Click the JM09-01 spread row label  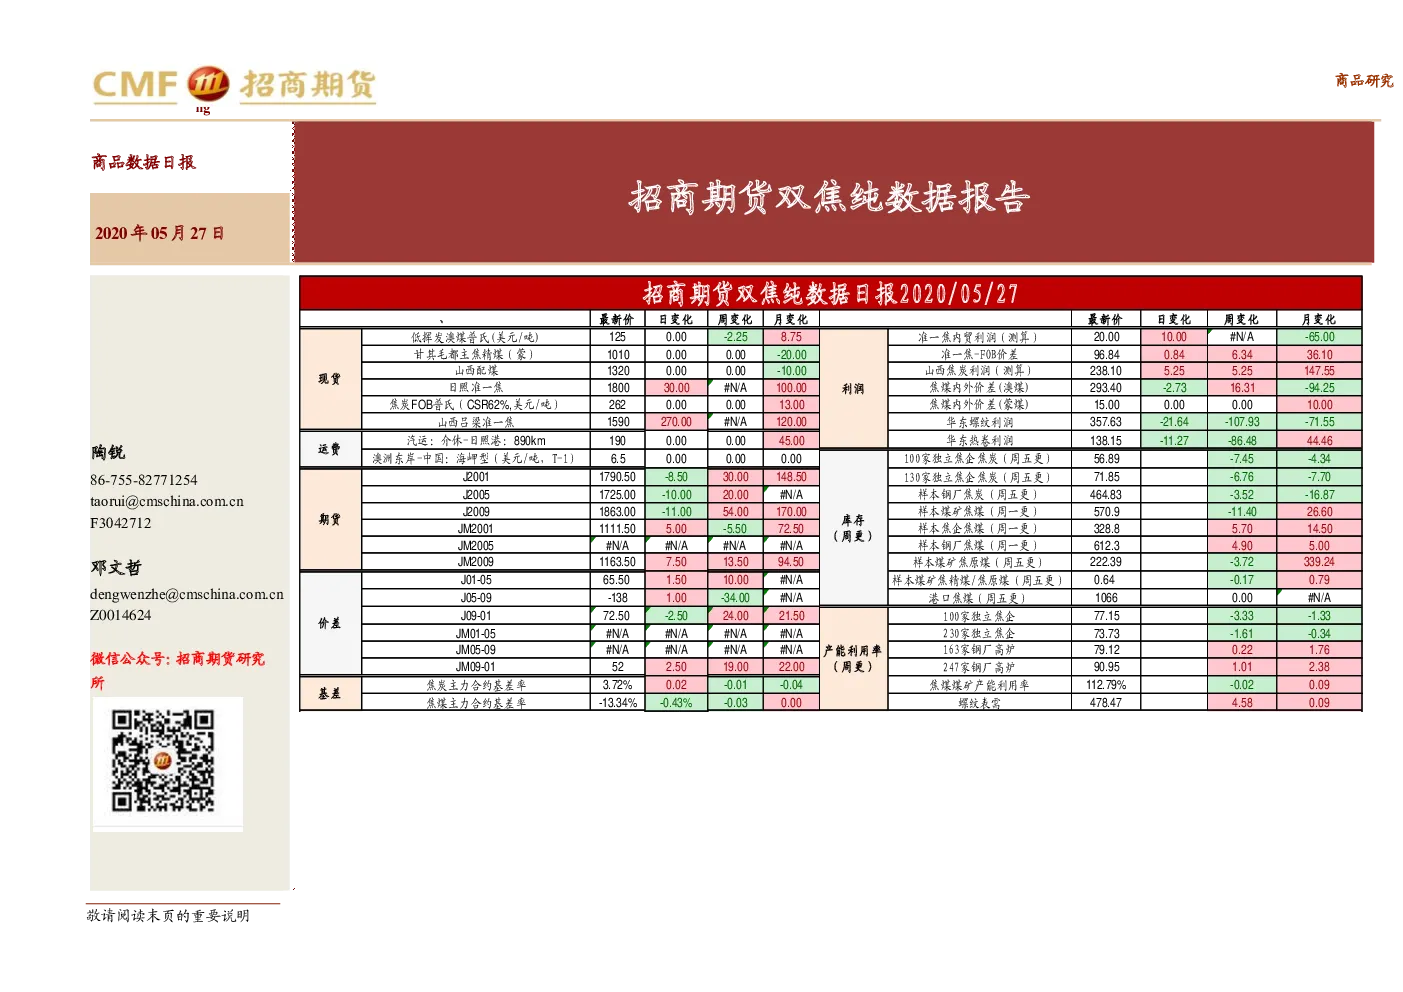(x=475, y=667)
